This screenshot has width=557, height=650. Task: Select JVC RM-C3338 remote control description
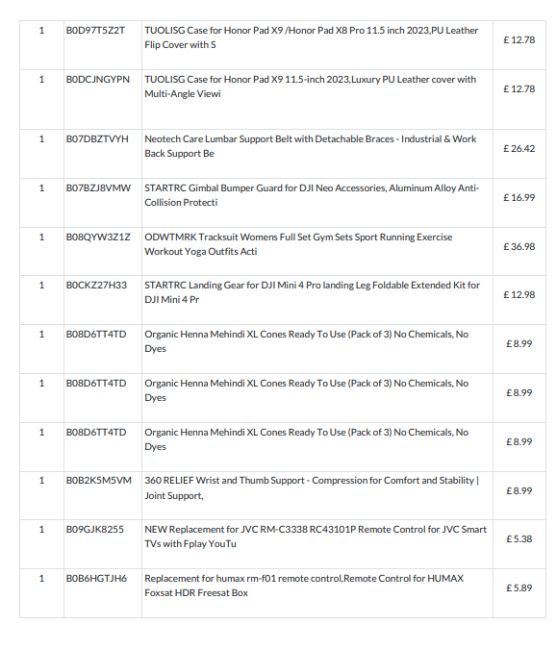[x=315, y=536]
